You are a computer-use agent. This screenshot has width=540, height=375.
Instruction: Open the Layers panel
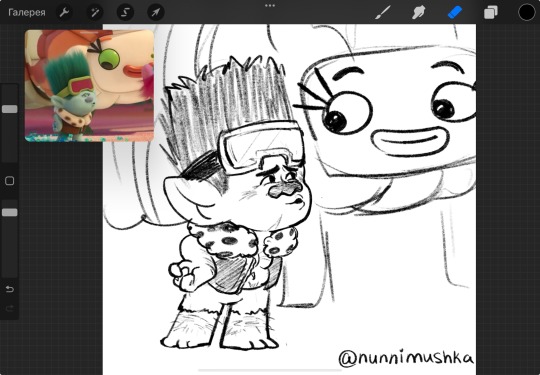[x=490, y=13]
